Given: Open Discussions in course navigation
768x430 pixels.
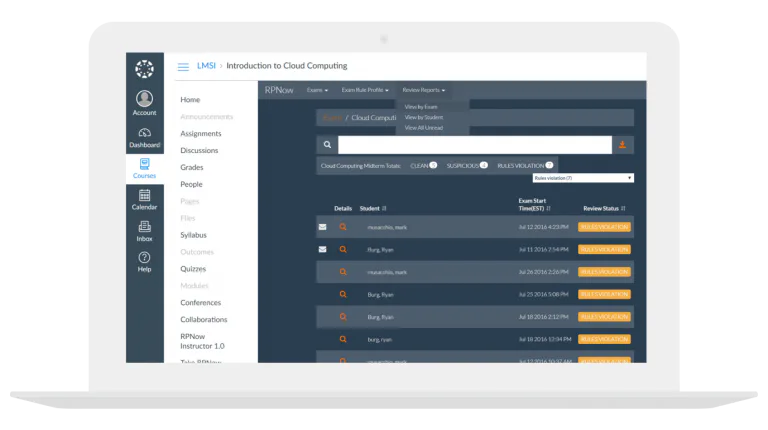Looking at the screenshot, I should coord(199,150).
